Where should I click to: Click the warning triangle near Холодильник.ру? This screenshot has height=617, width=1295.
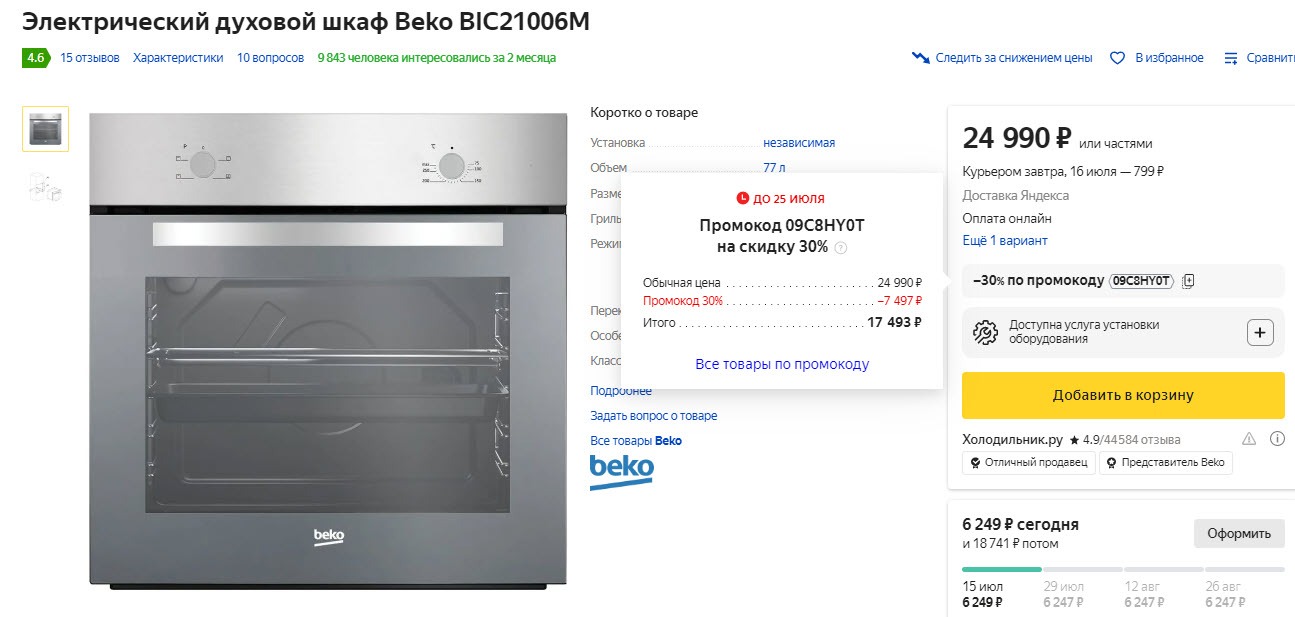1248,439
